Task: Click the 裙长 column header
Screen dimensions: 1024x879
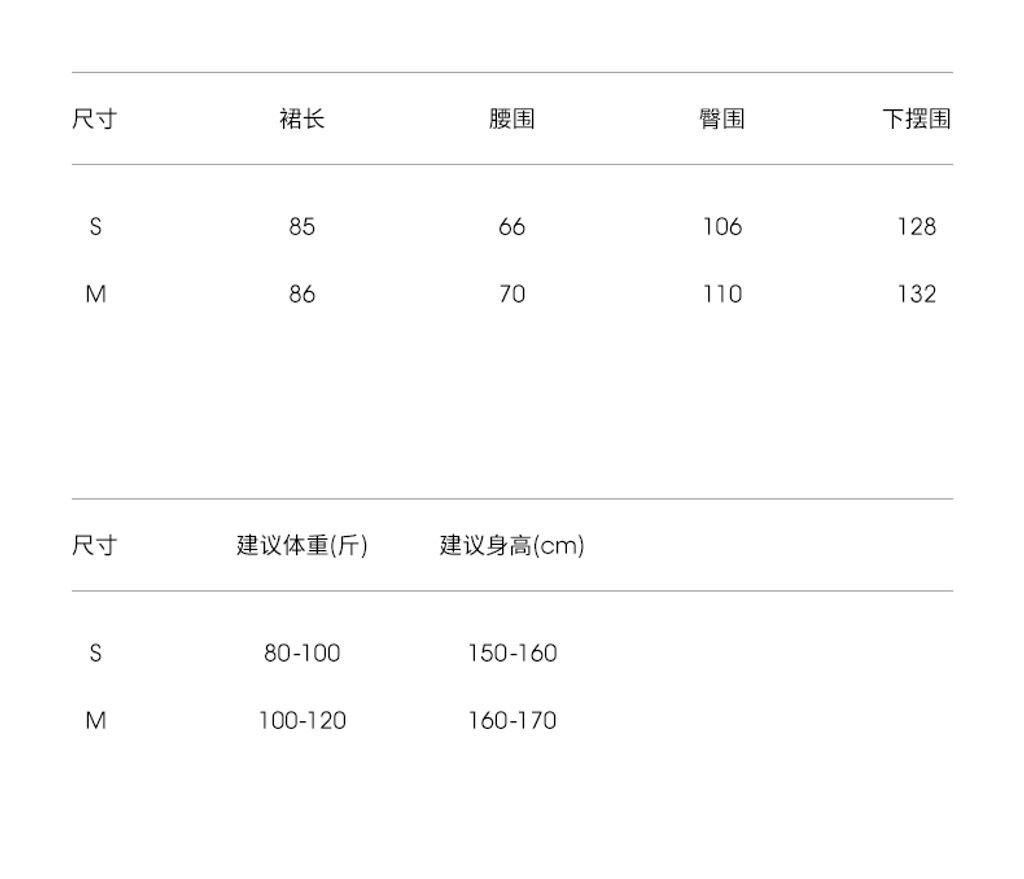Action: (302, 119)
